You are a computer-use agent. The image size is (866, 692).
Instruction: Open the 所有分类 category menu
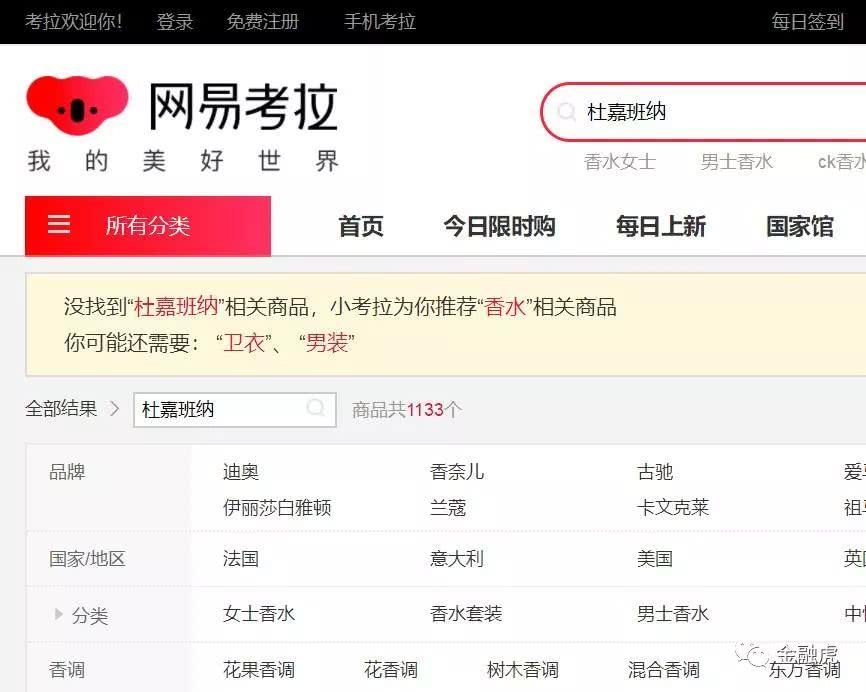click(147, 226)
